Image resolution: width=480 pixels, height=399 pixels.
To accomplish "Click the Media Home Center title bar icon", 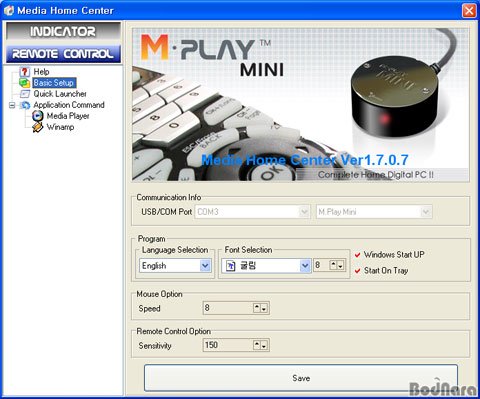I will [x=9, y=10].
